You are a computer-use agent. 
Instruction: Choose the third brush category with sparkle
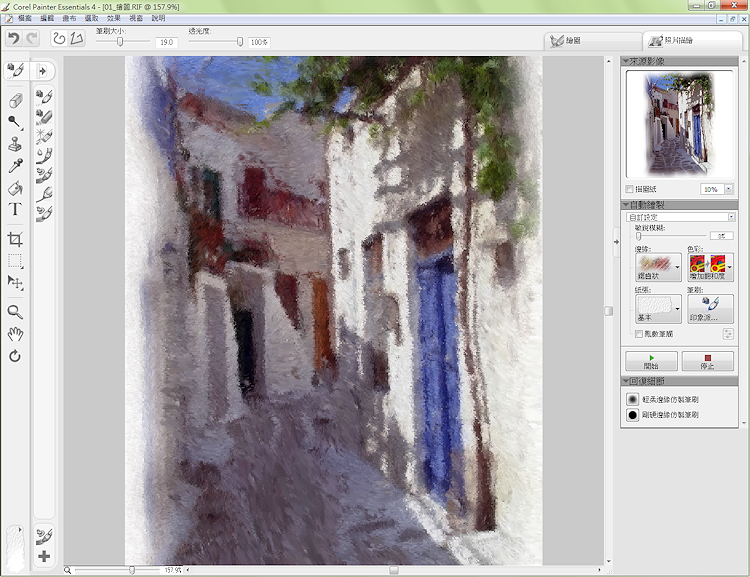pyautogui.click(x=44, y=136)
